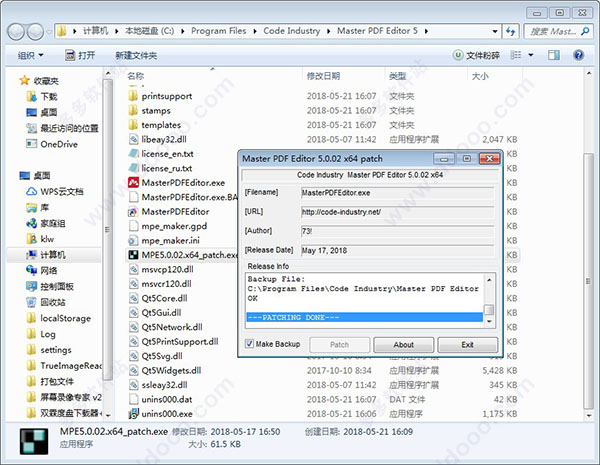Select the stamps folder
Screen dimensions: 600x465
pos(156,111)
